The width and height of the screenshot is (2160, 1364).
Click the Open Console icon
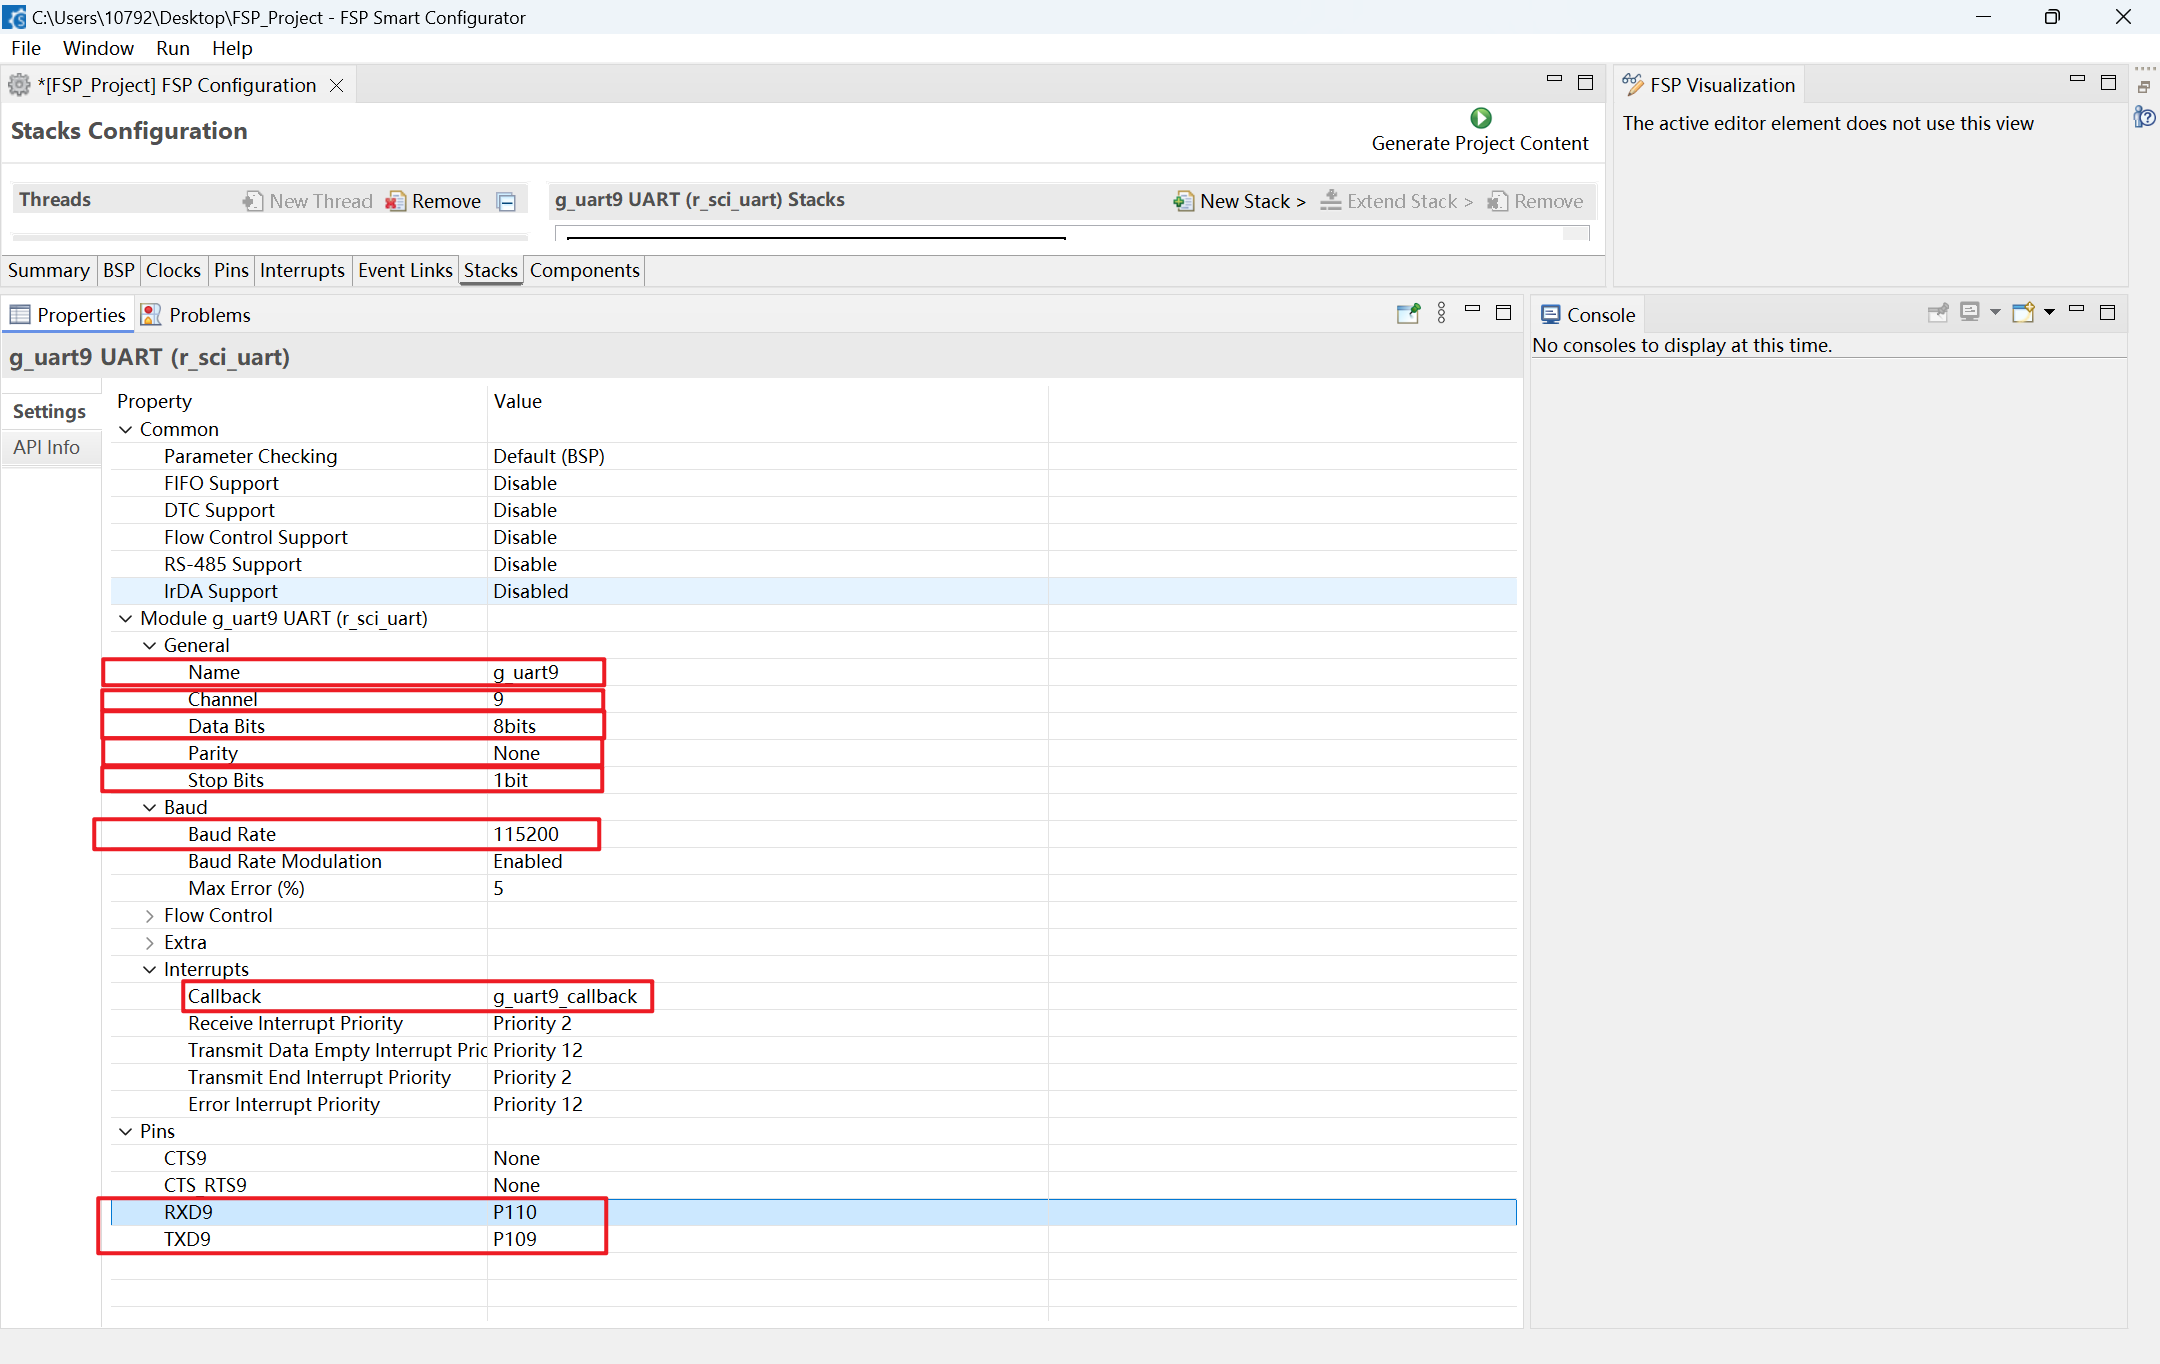[2023, 313]
